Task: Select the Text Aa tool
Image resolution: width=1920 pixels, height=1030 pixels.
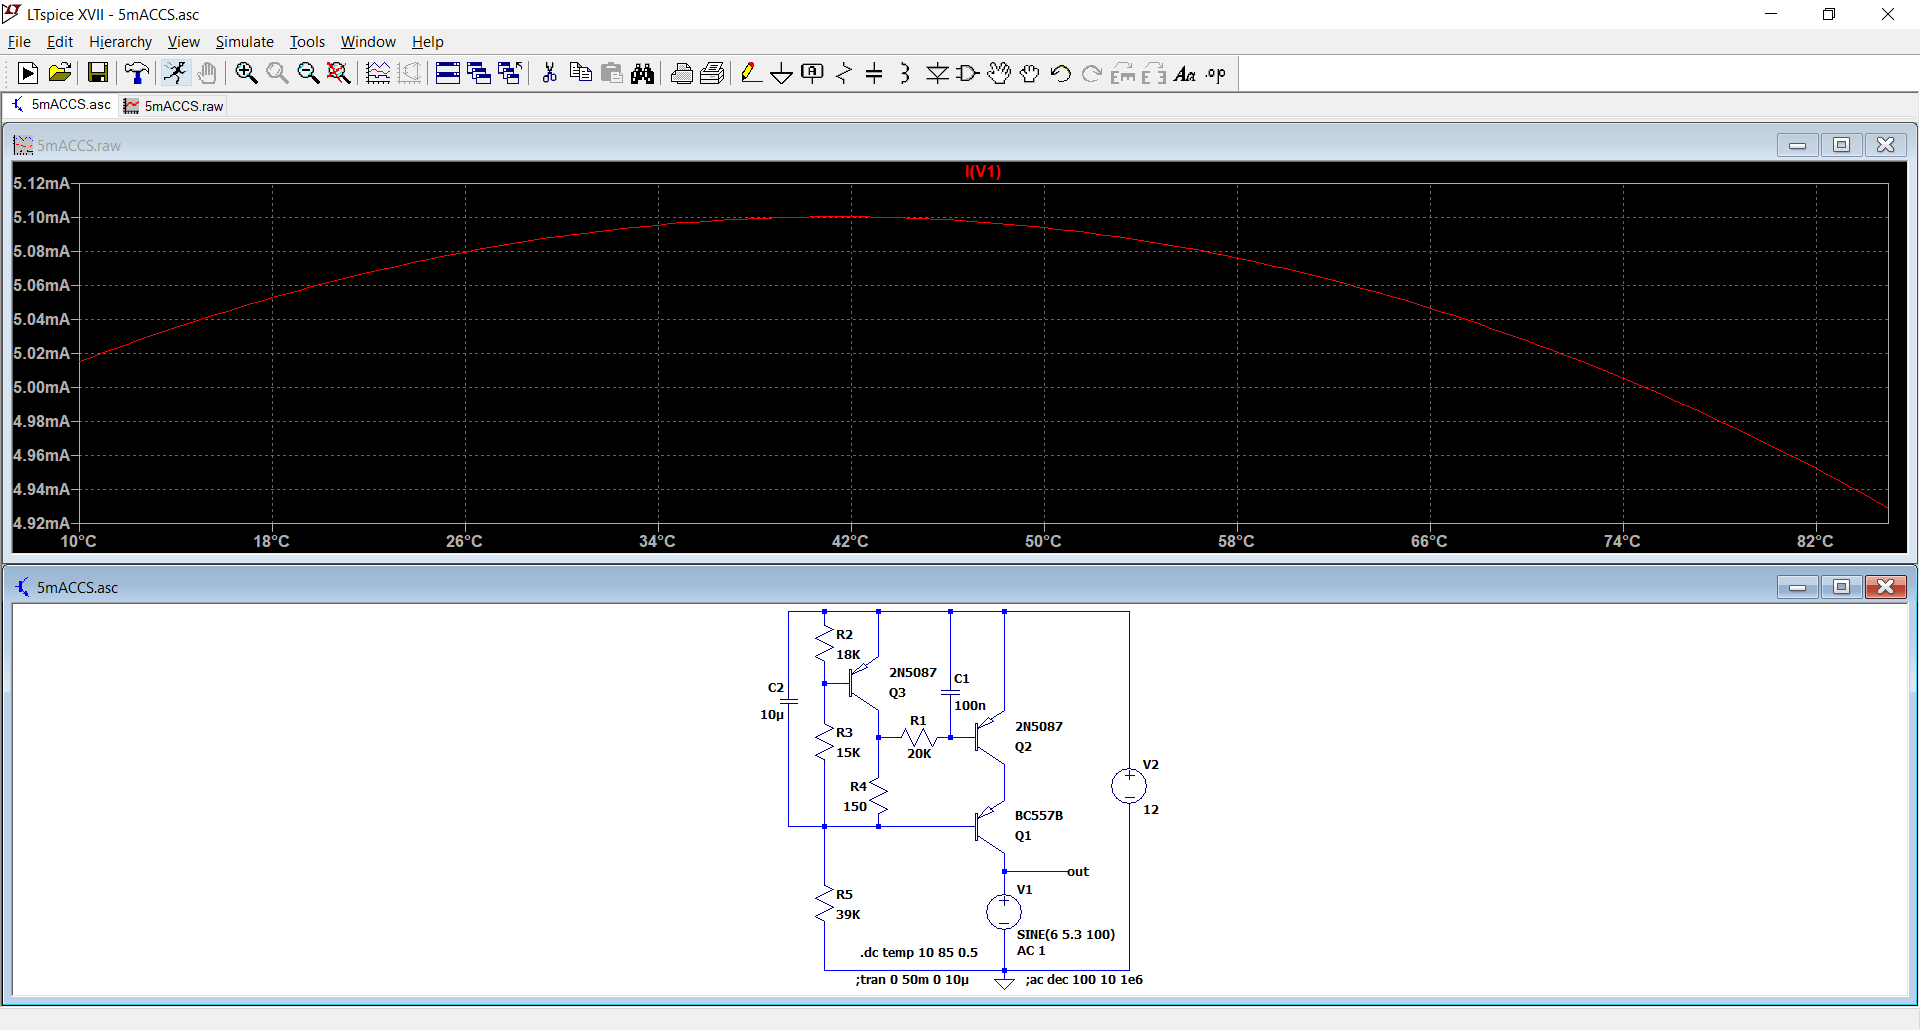Action: coord(1185,73)
